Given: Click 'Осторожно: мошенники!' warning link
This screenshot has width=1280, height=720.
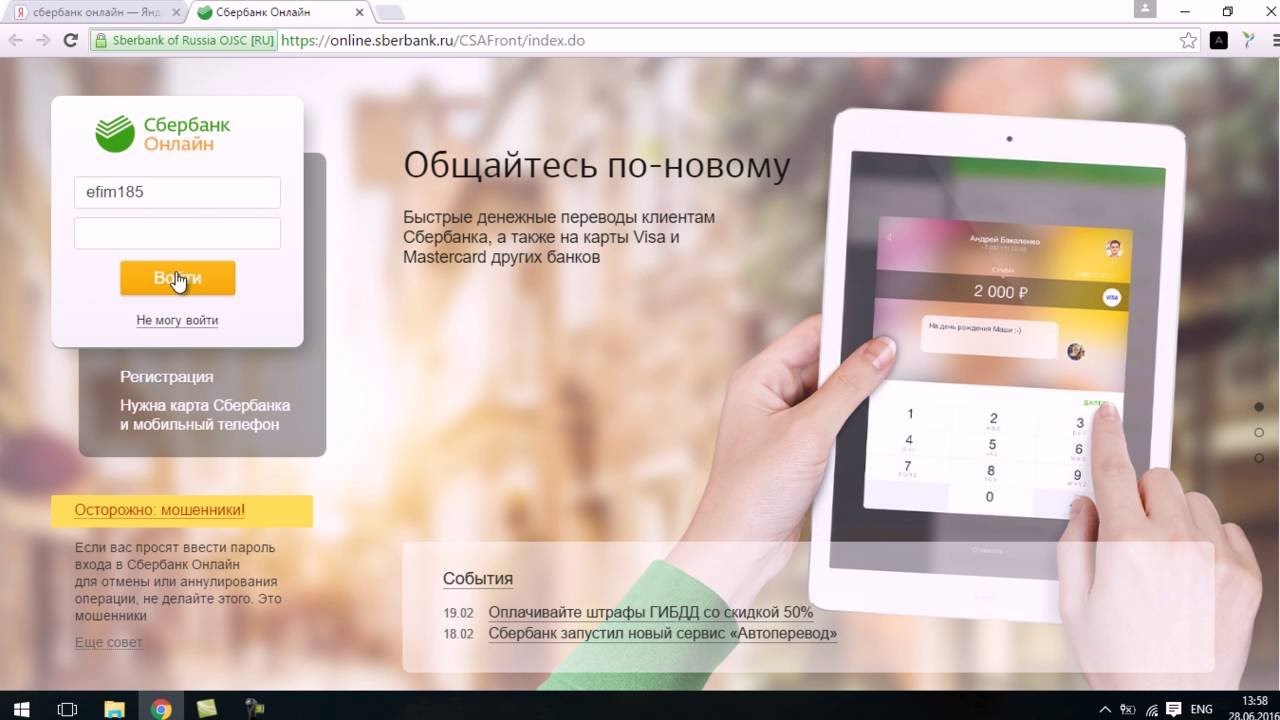Looking at the screenshot, I should tap(160, 510).
